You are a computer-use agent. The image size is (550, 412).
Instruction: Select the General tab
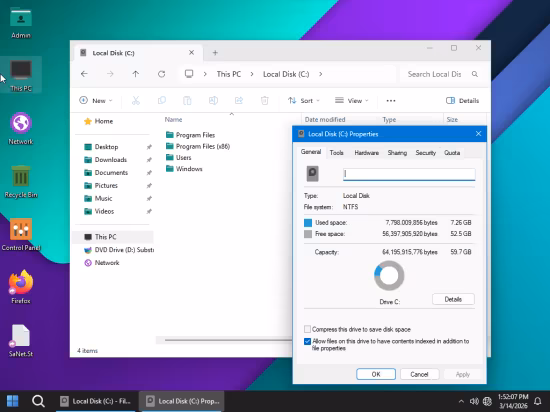click(311, 152)
